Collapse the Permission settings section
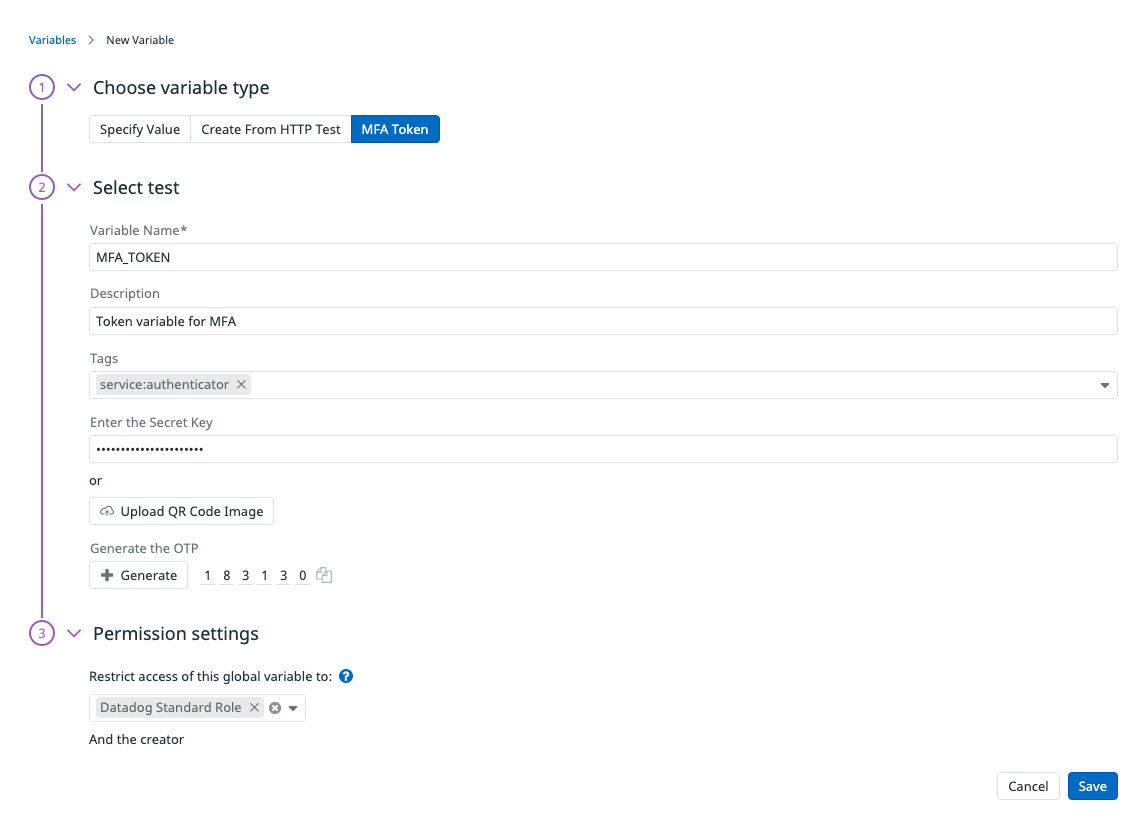This screenshot has width=1141, height=826. 73,633
